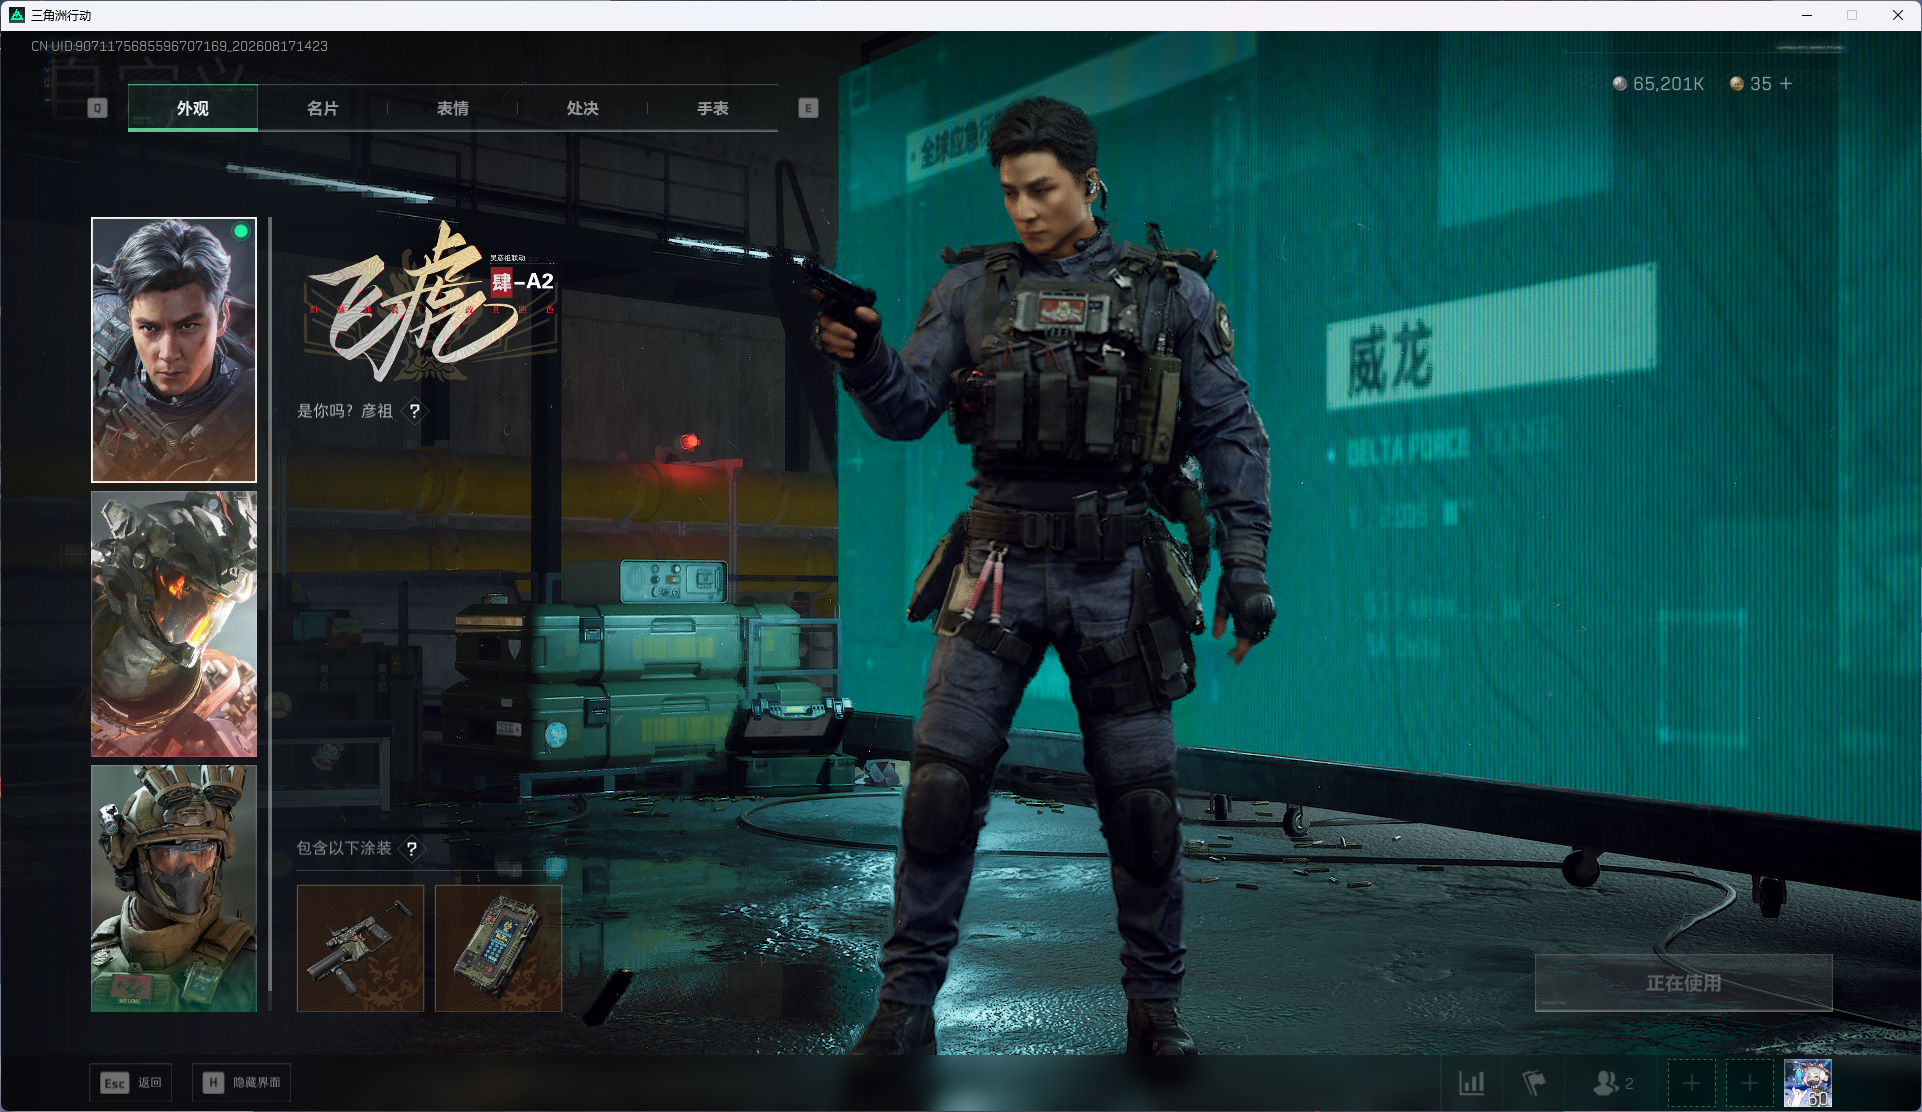The image size is (1922, 1112).
Task: Open the player avatar with level 60
Action: click(x=1808, y=1083)
